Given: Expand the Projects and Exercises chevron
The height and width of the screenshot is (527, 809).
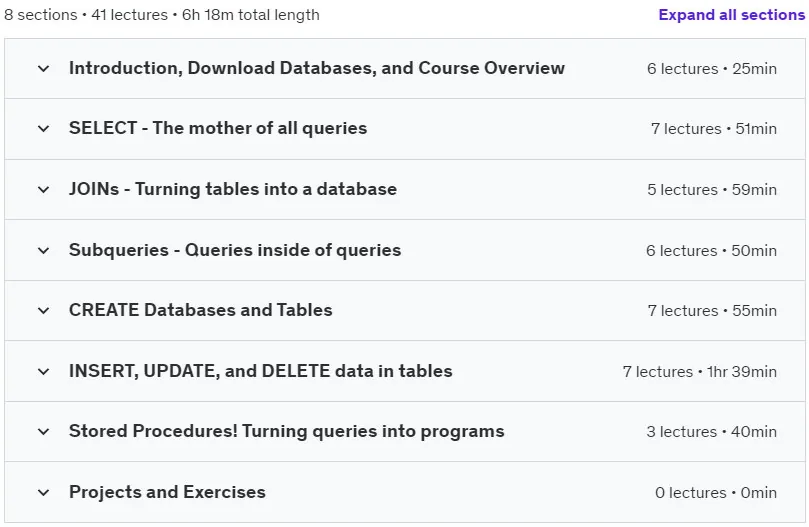Looking at the screenshot, I should pos(44,492).
